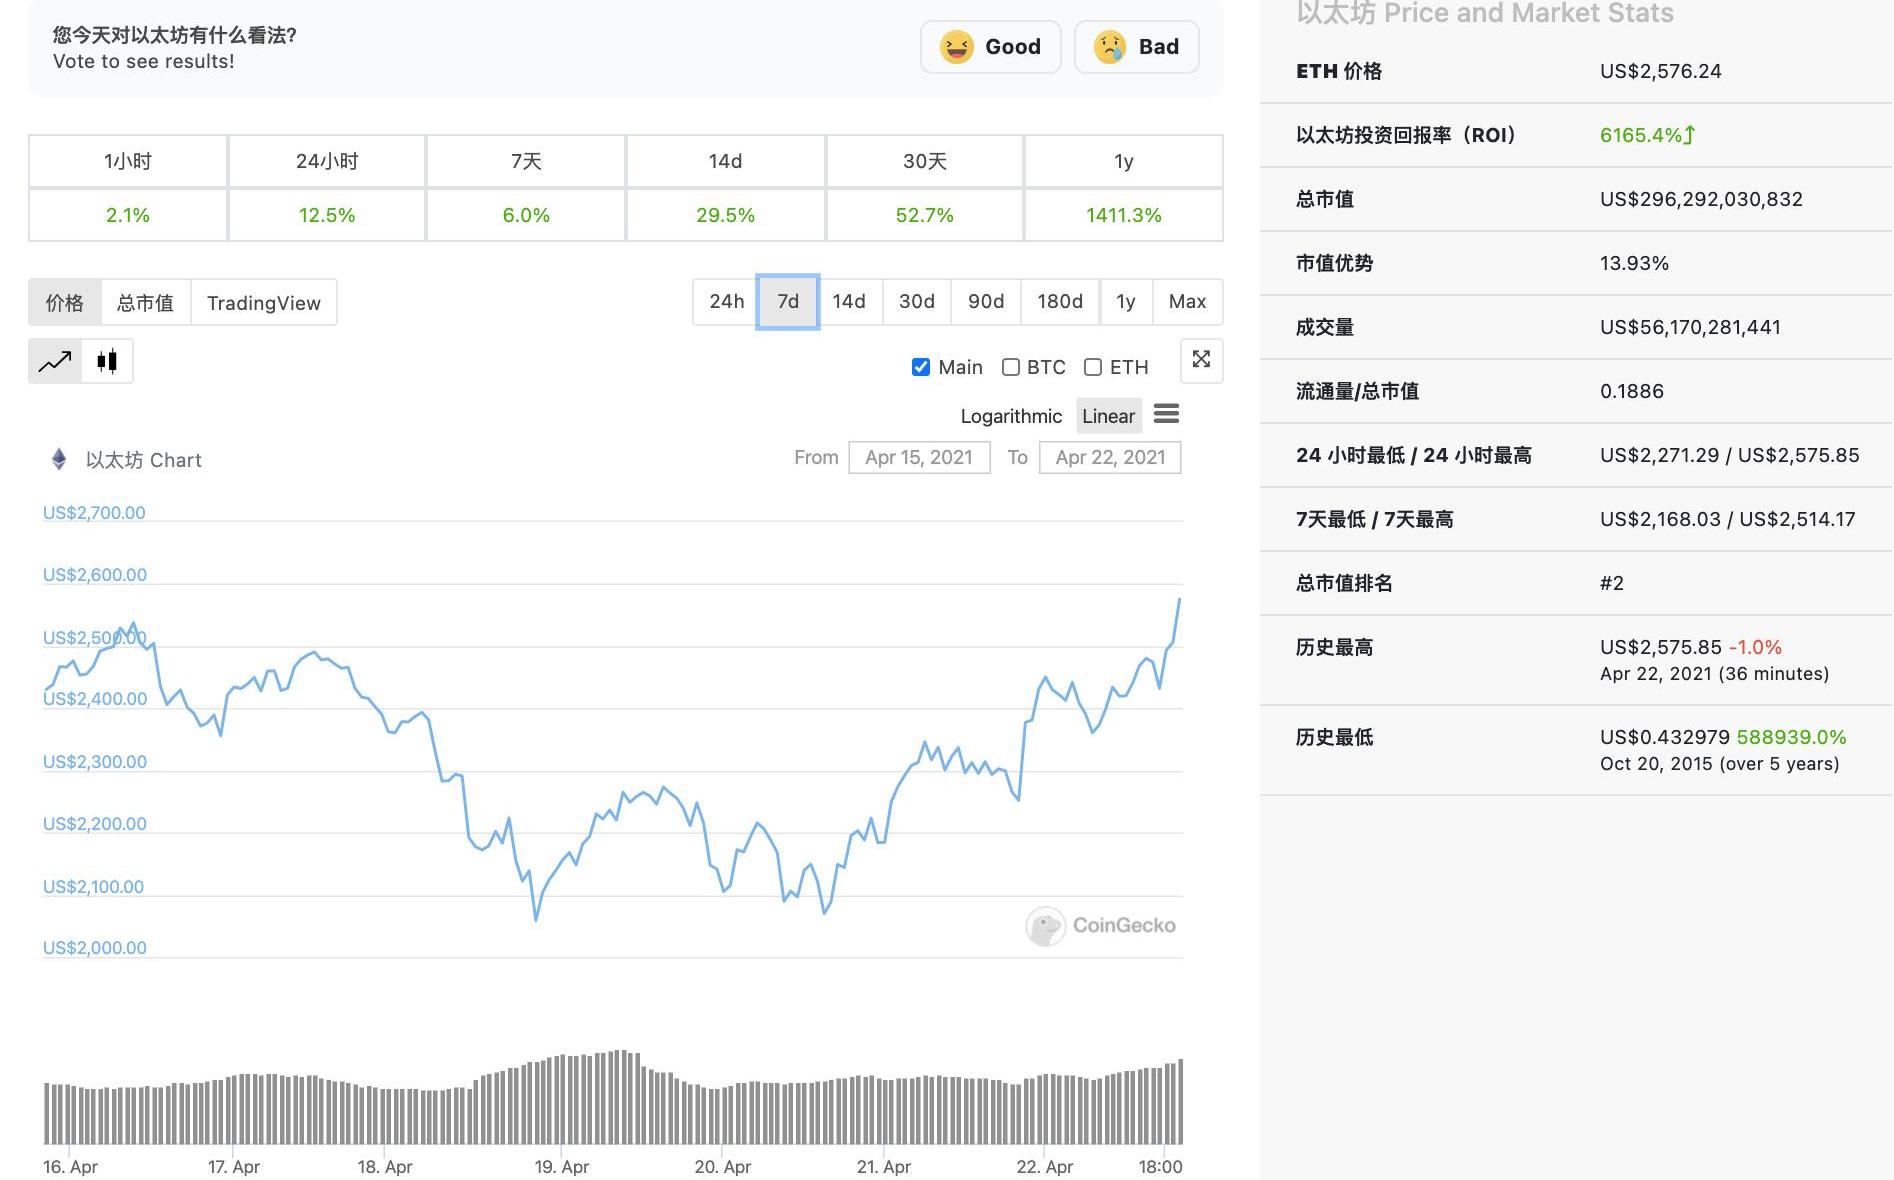The width and height of the screenshot is (1894, 1180).
Task: Enable the BTC comparison checkbox
Action: tap(1011, 367)
